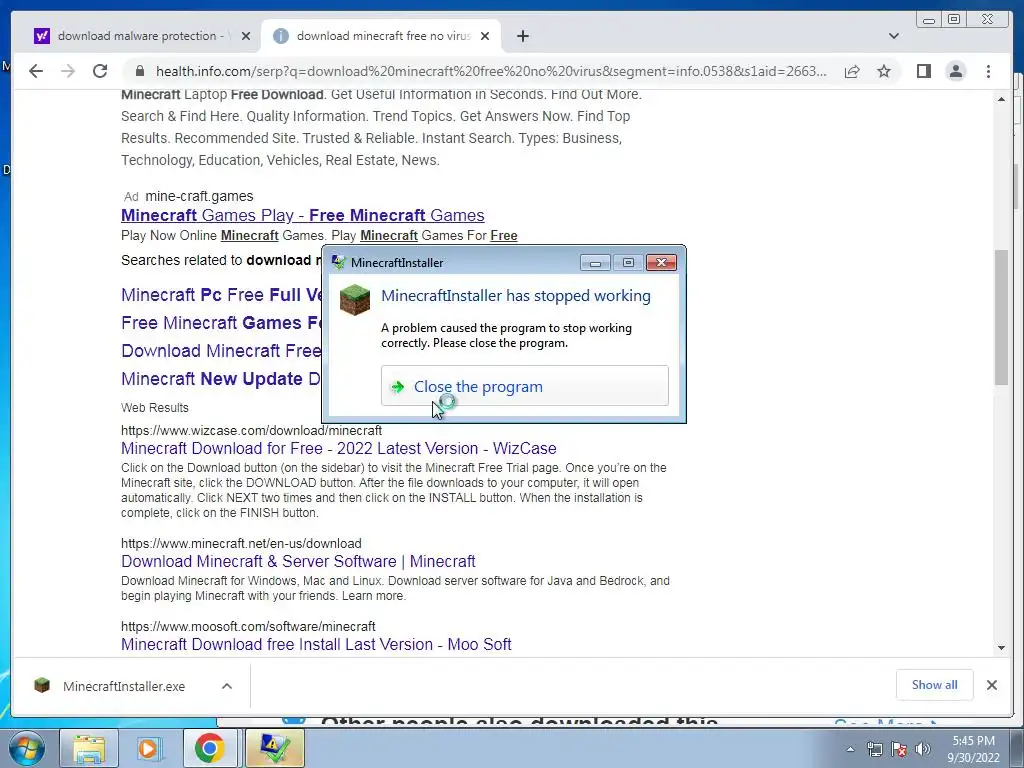The width and height of the screenshot is (1024, 768).
Task: Open the Moo Soft Minecraft Download result
Action: (316, 644)
